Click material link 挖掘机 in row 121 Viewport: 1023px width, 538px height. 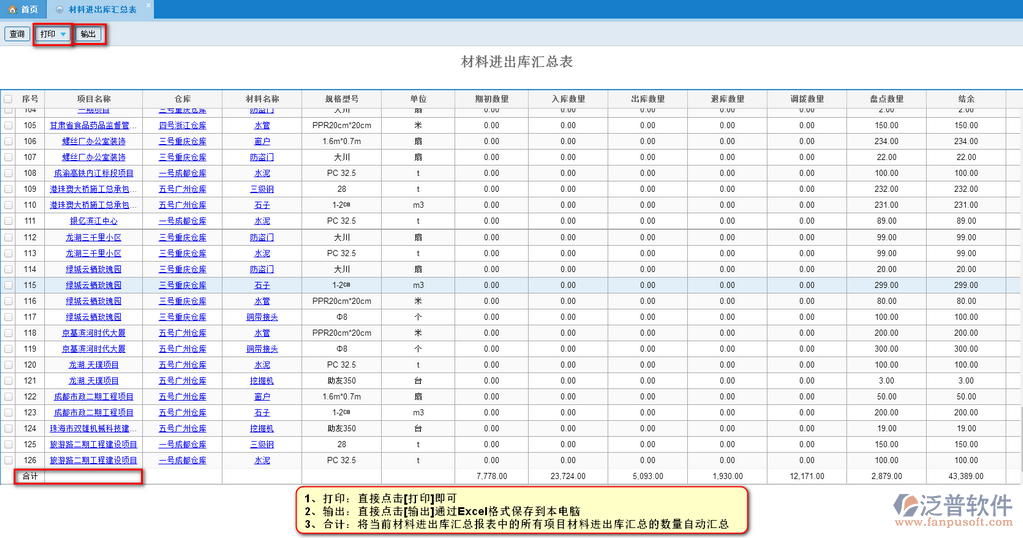(x=262, y=381)
